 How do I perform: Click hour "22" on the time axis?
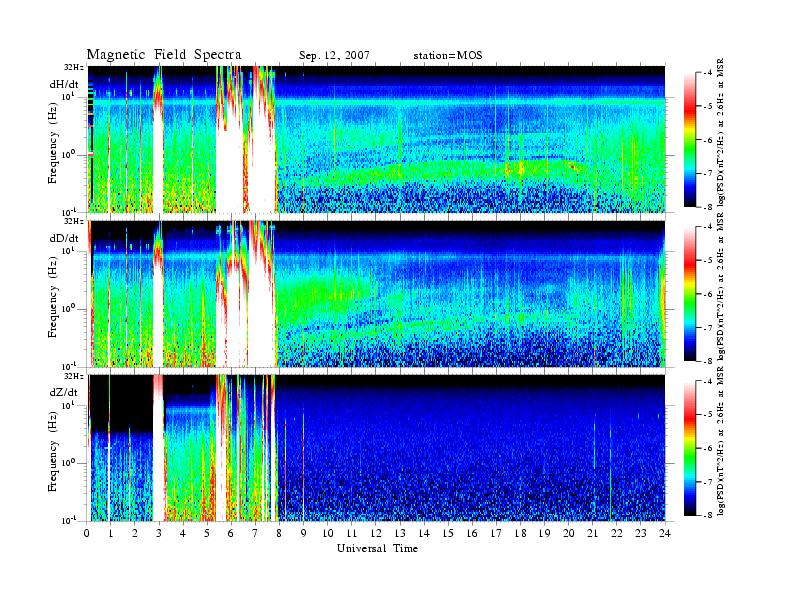coord(617,533)
